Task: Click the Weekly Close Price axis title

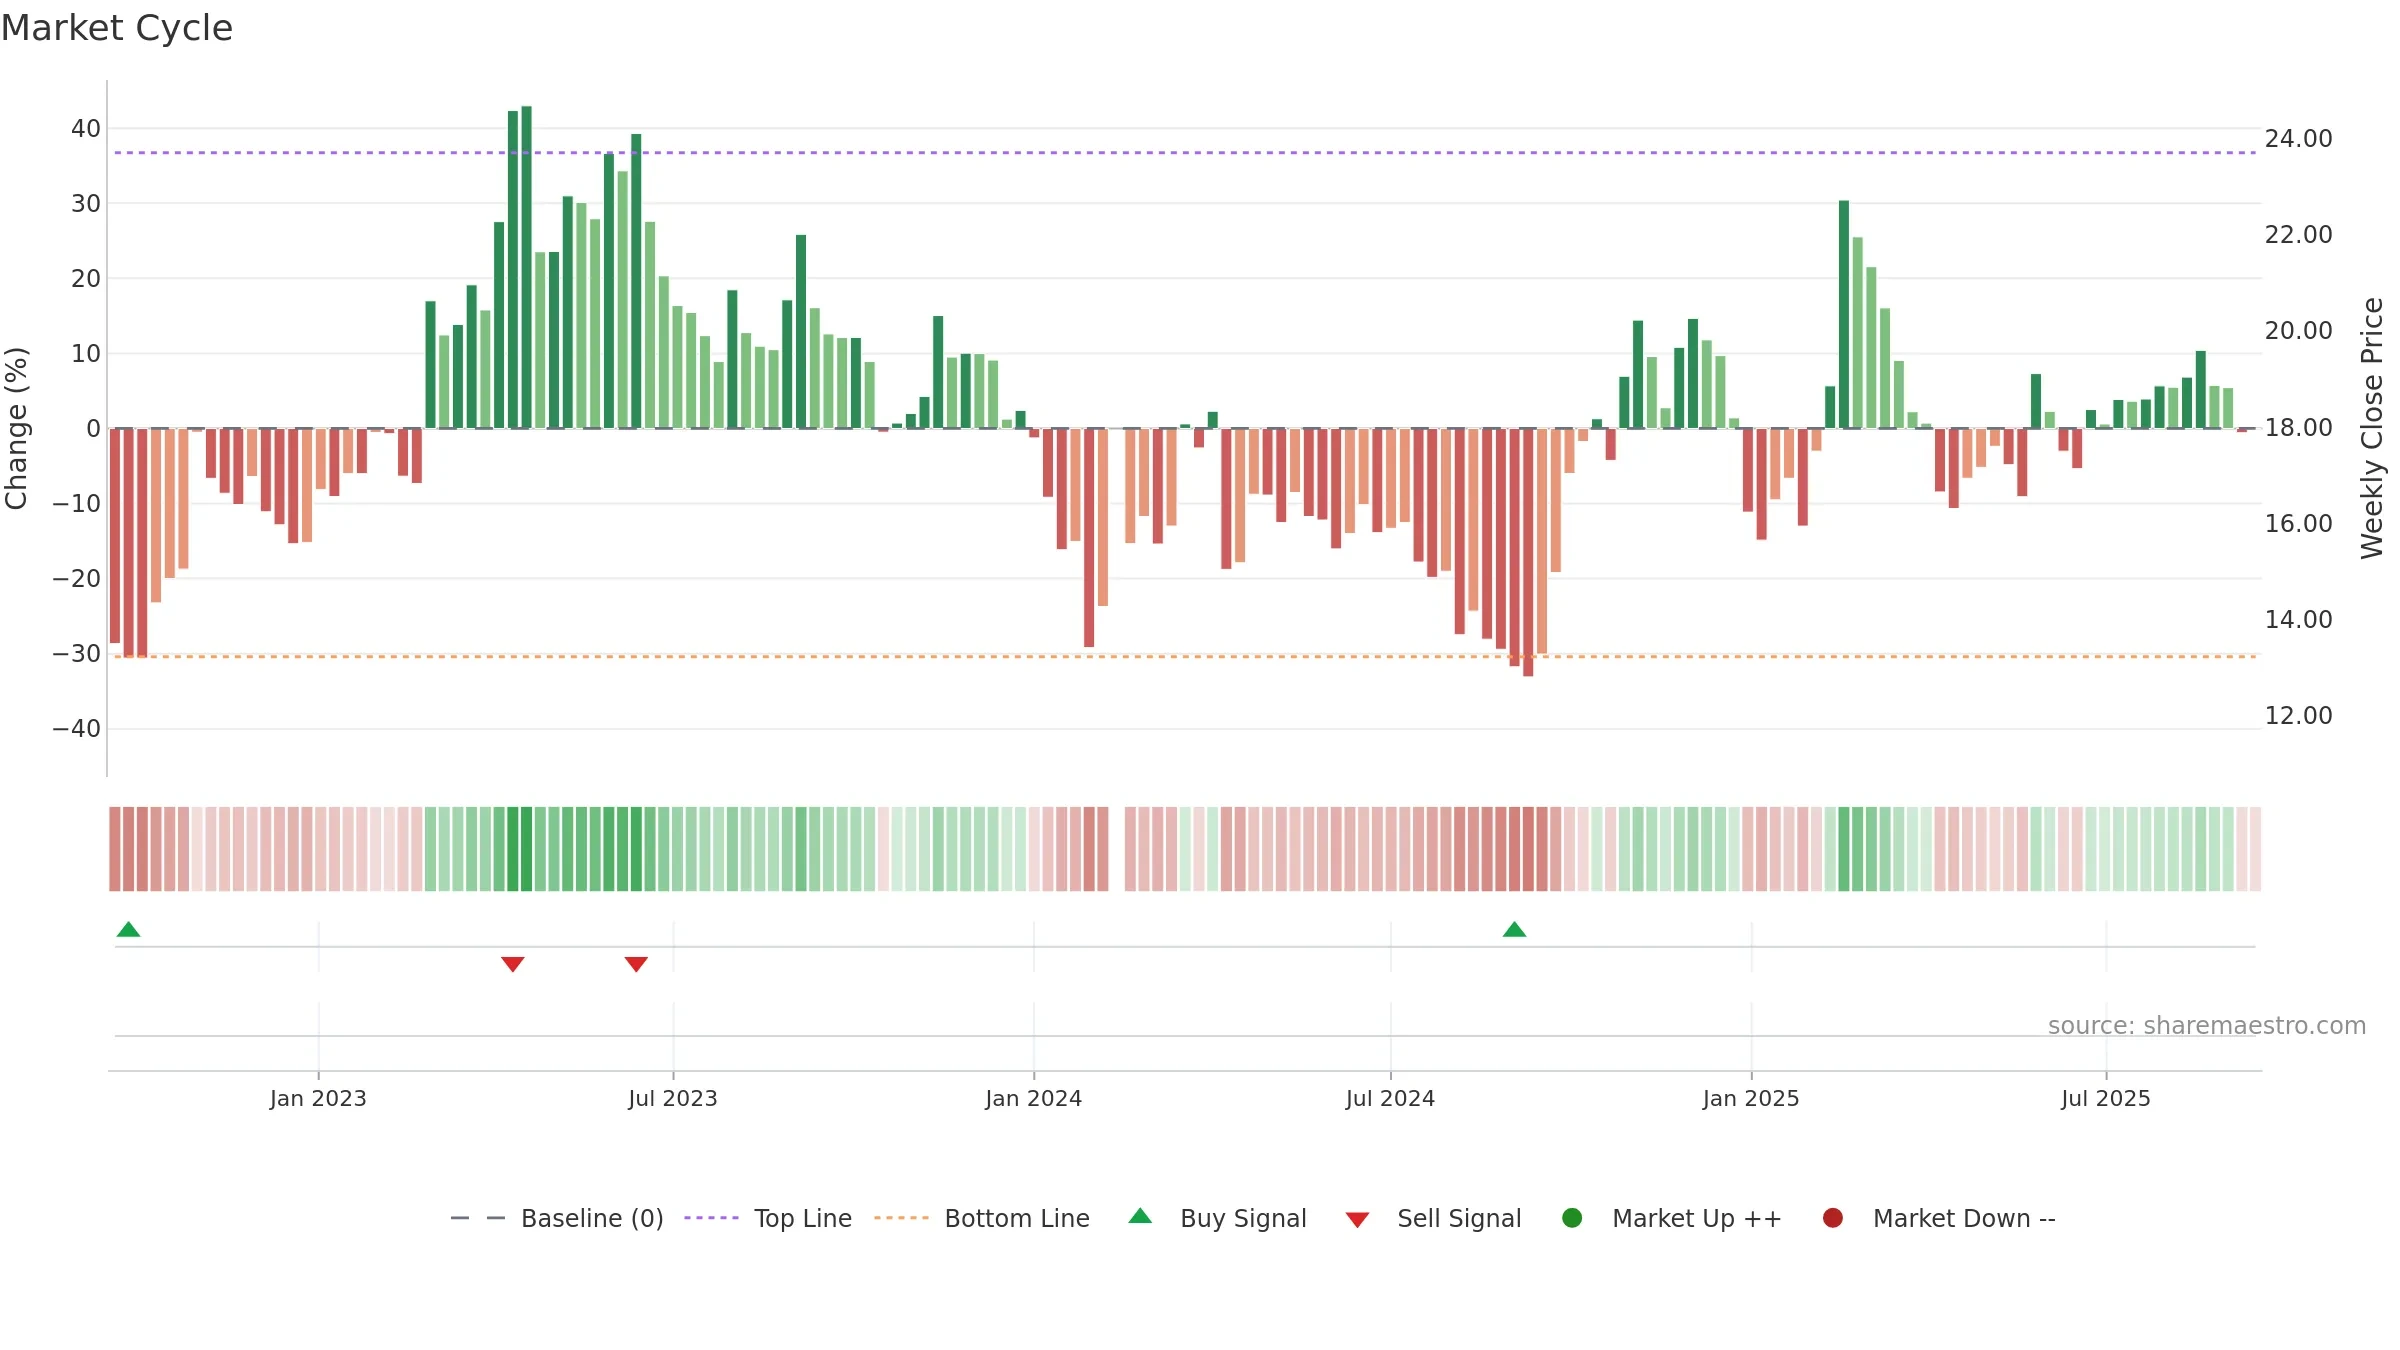Action: pyautogui.click(x=2372, y=428)
